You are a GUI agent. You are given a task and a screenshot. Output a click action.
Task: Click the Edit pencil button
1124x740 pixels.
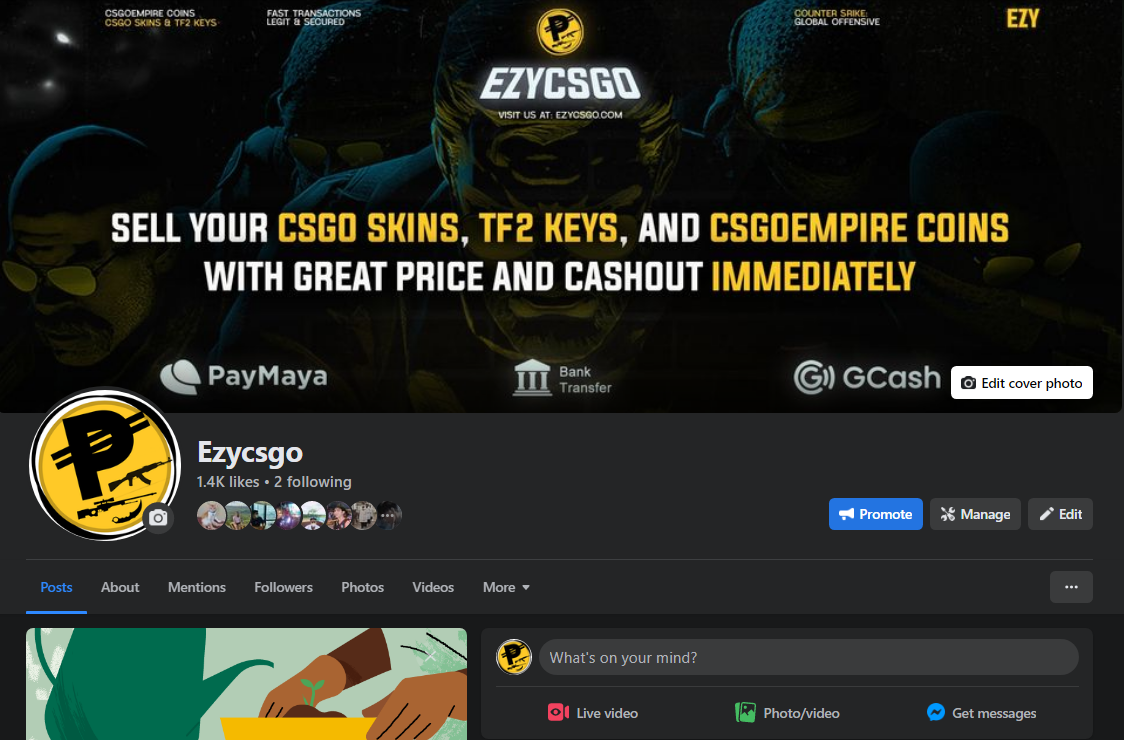1060,514
